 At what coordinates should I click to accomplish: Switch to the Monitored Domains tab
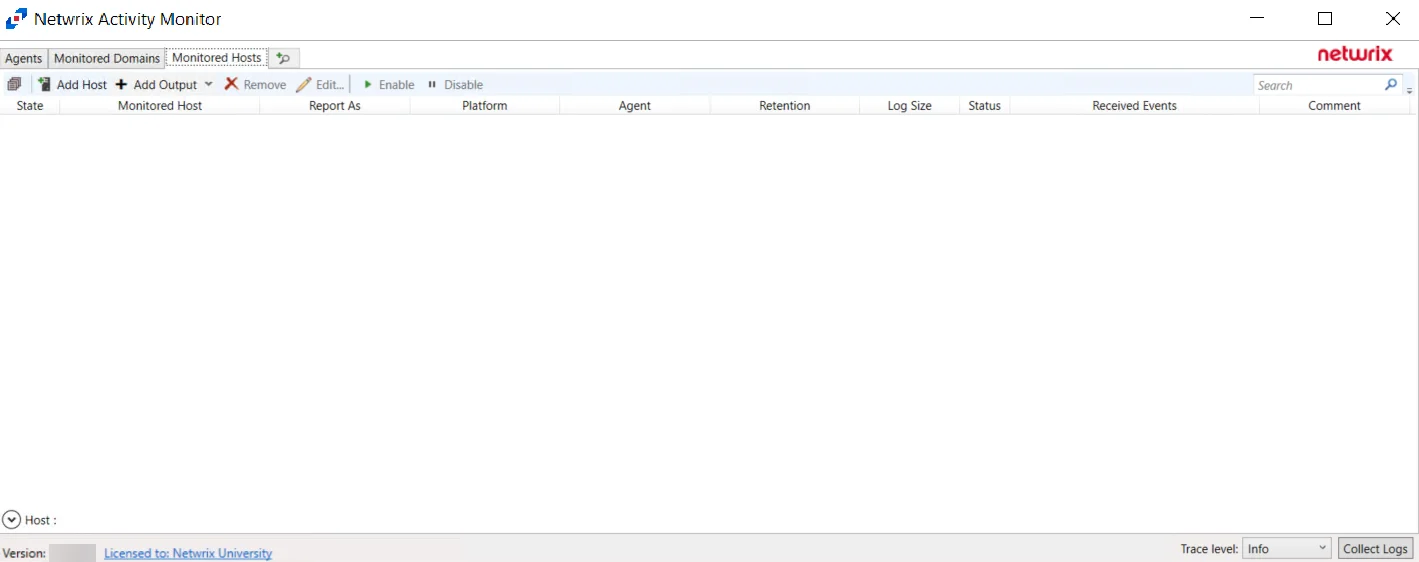point(107,58)
